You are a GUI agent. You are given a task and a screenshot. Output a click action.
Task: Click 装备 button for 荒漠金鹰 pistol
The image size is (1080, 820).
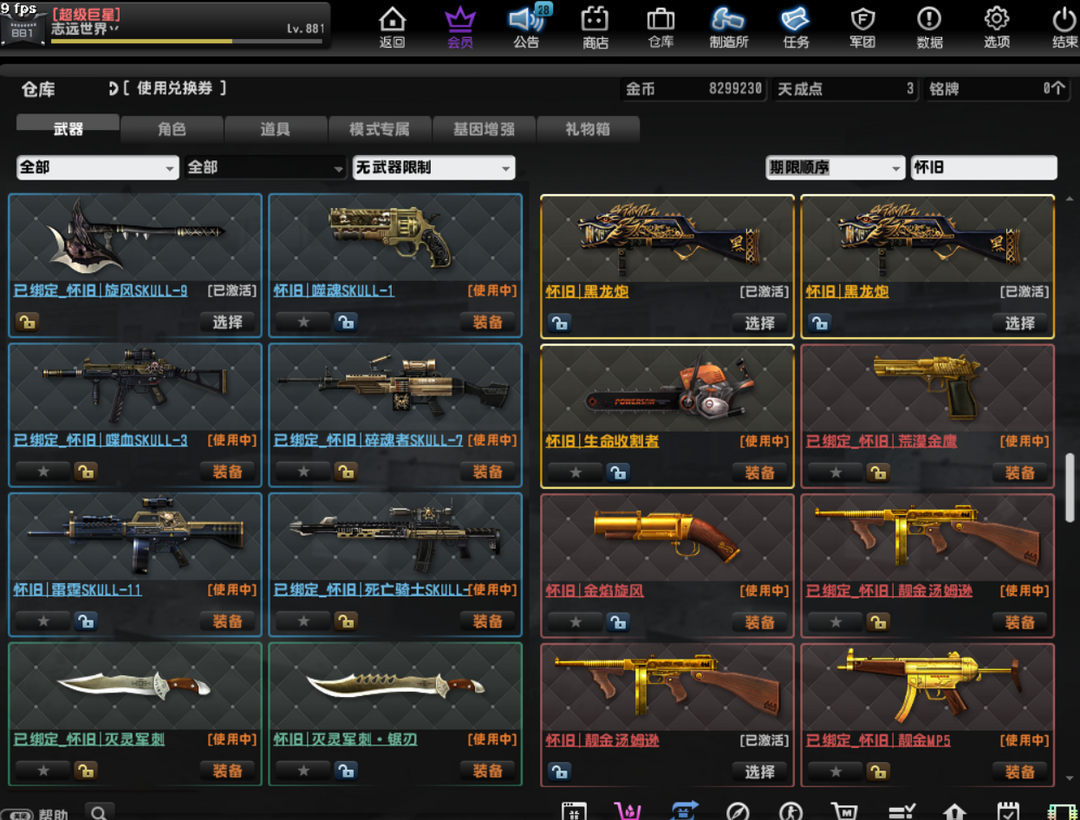pyautogui.click(x=1019, y=472)
